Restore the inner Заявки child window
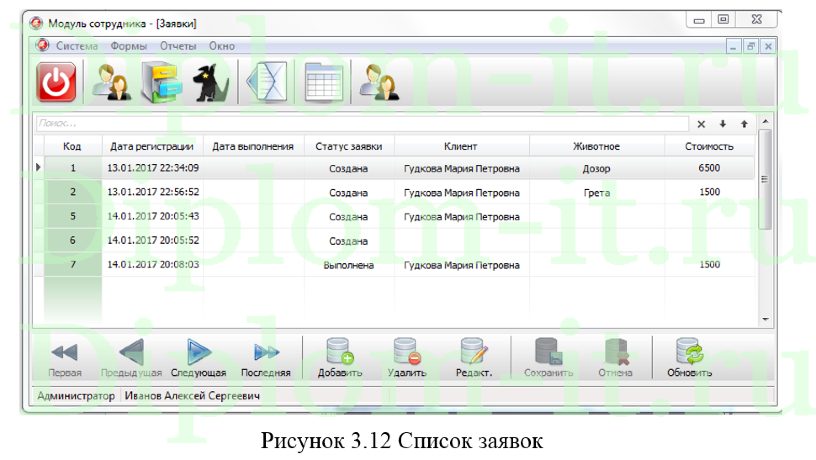816x460 pixels. coord(751,46)
